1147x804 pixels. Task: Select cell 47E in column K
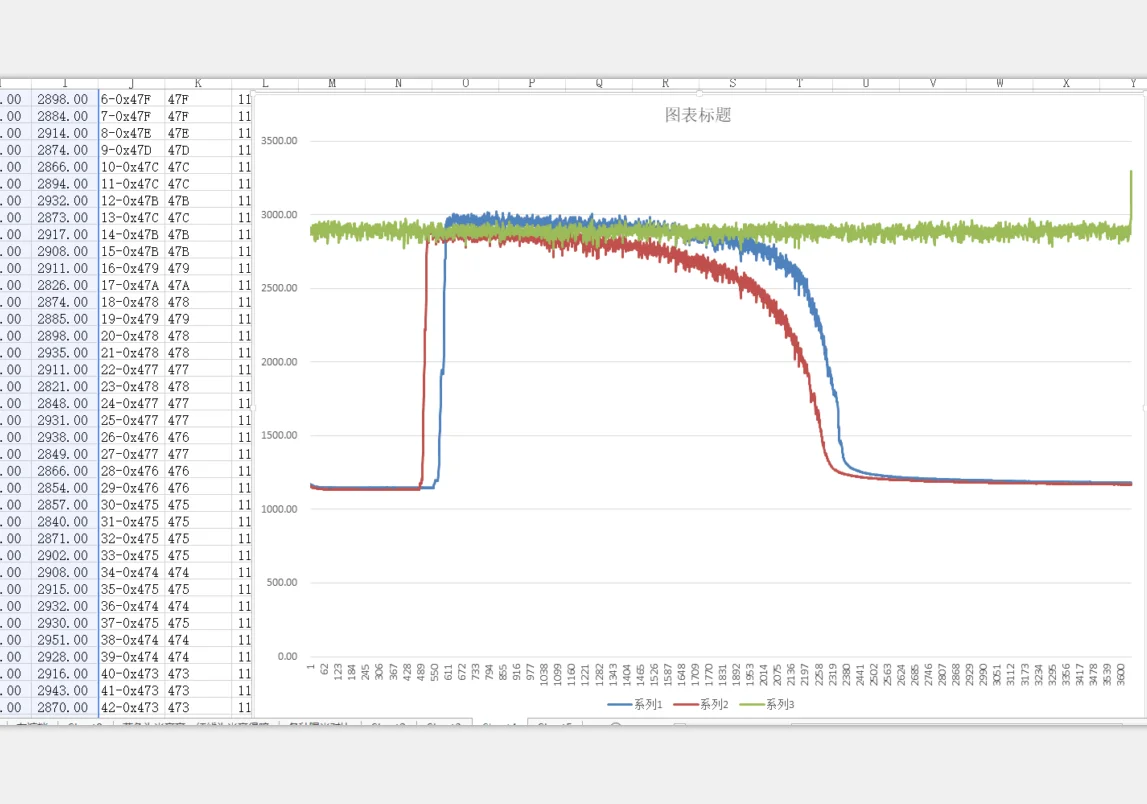point(198,132)
